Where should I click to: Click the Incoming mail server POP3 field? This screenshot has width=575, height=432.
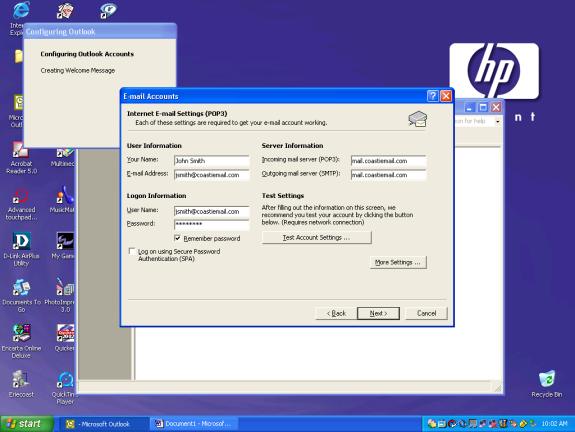(x=388, y=161)
